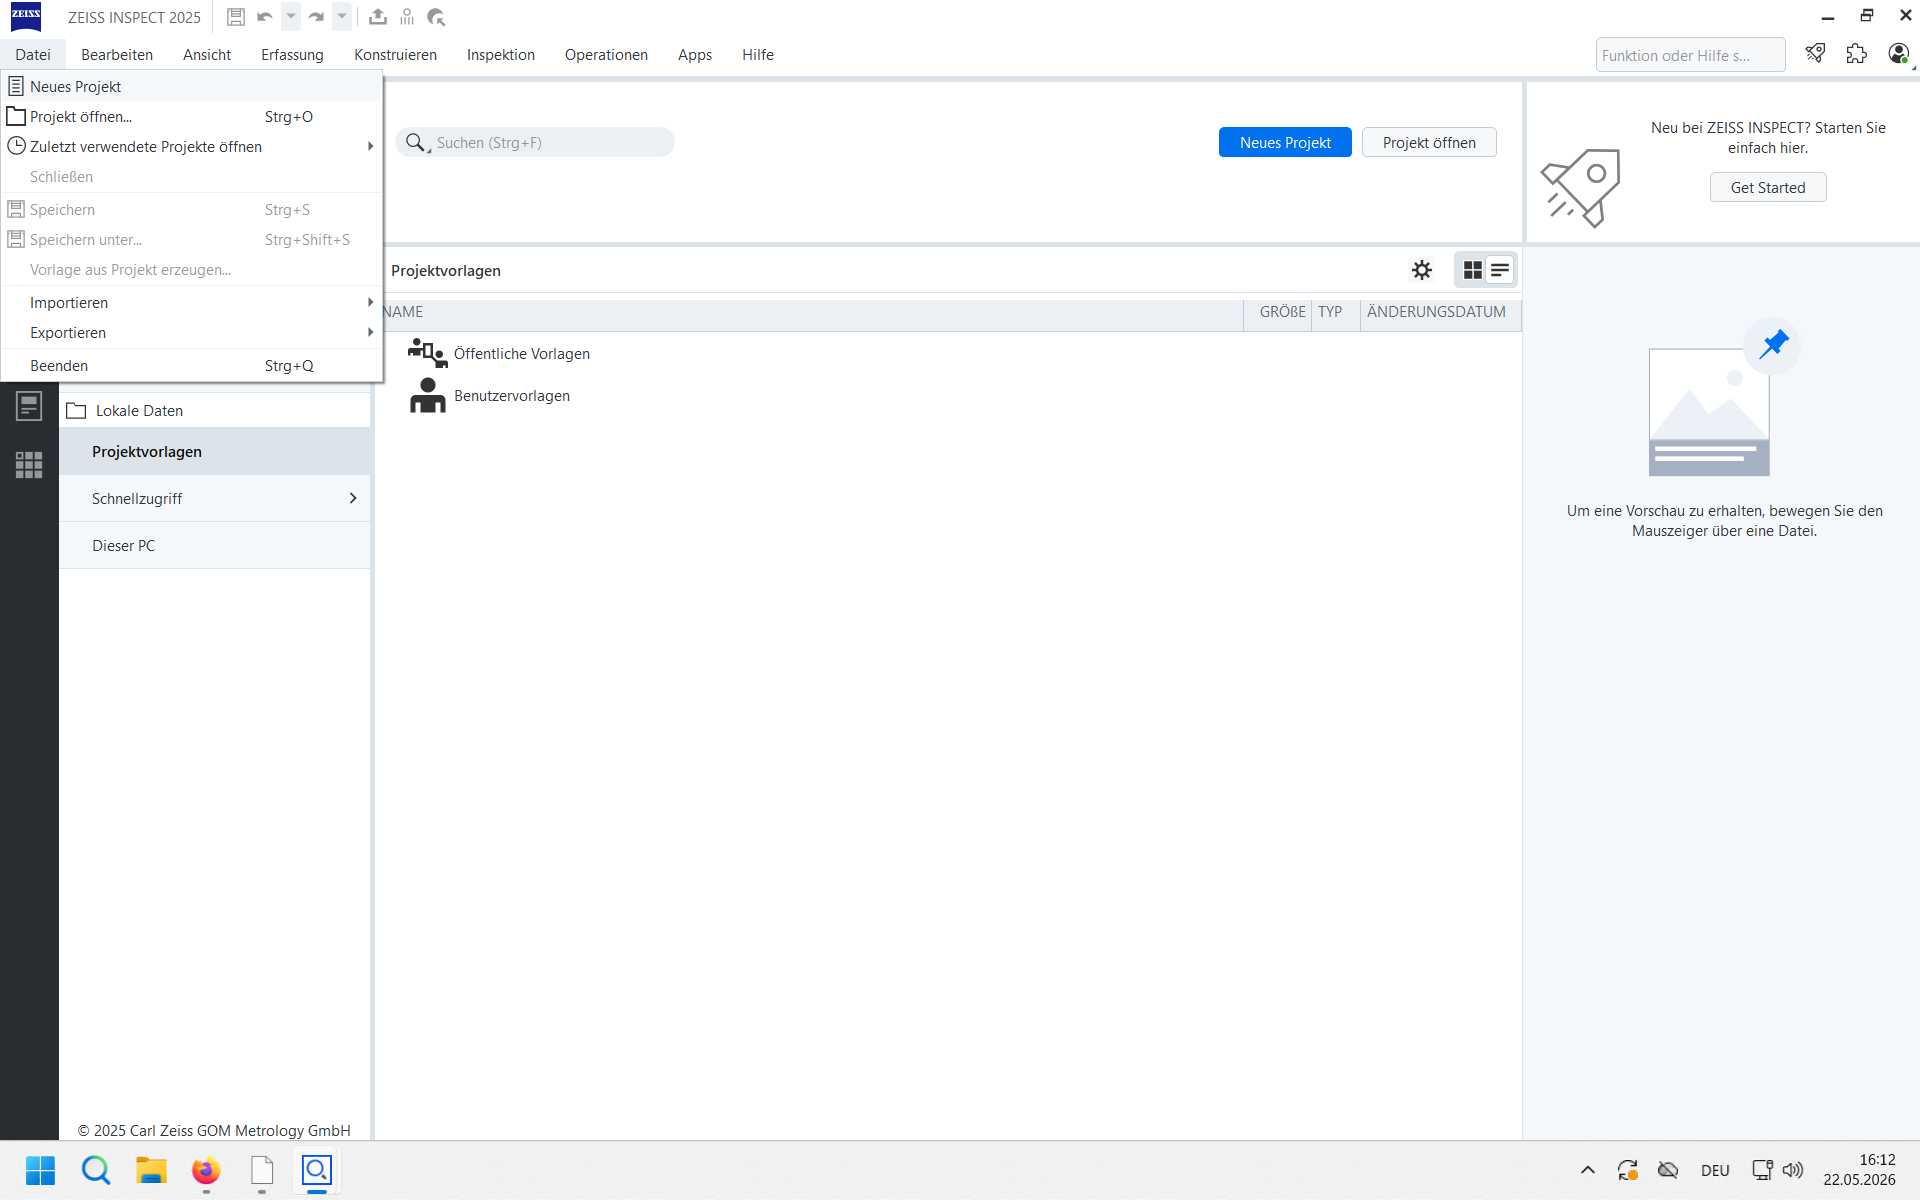Open Windows taskbar search
Image resolution: width=1920 pixels, height=1200 pixels.
pyautogui.click(x=96, y=1170)
